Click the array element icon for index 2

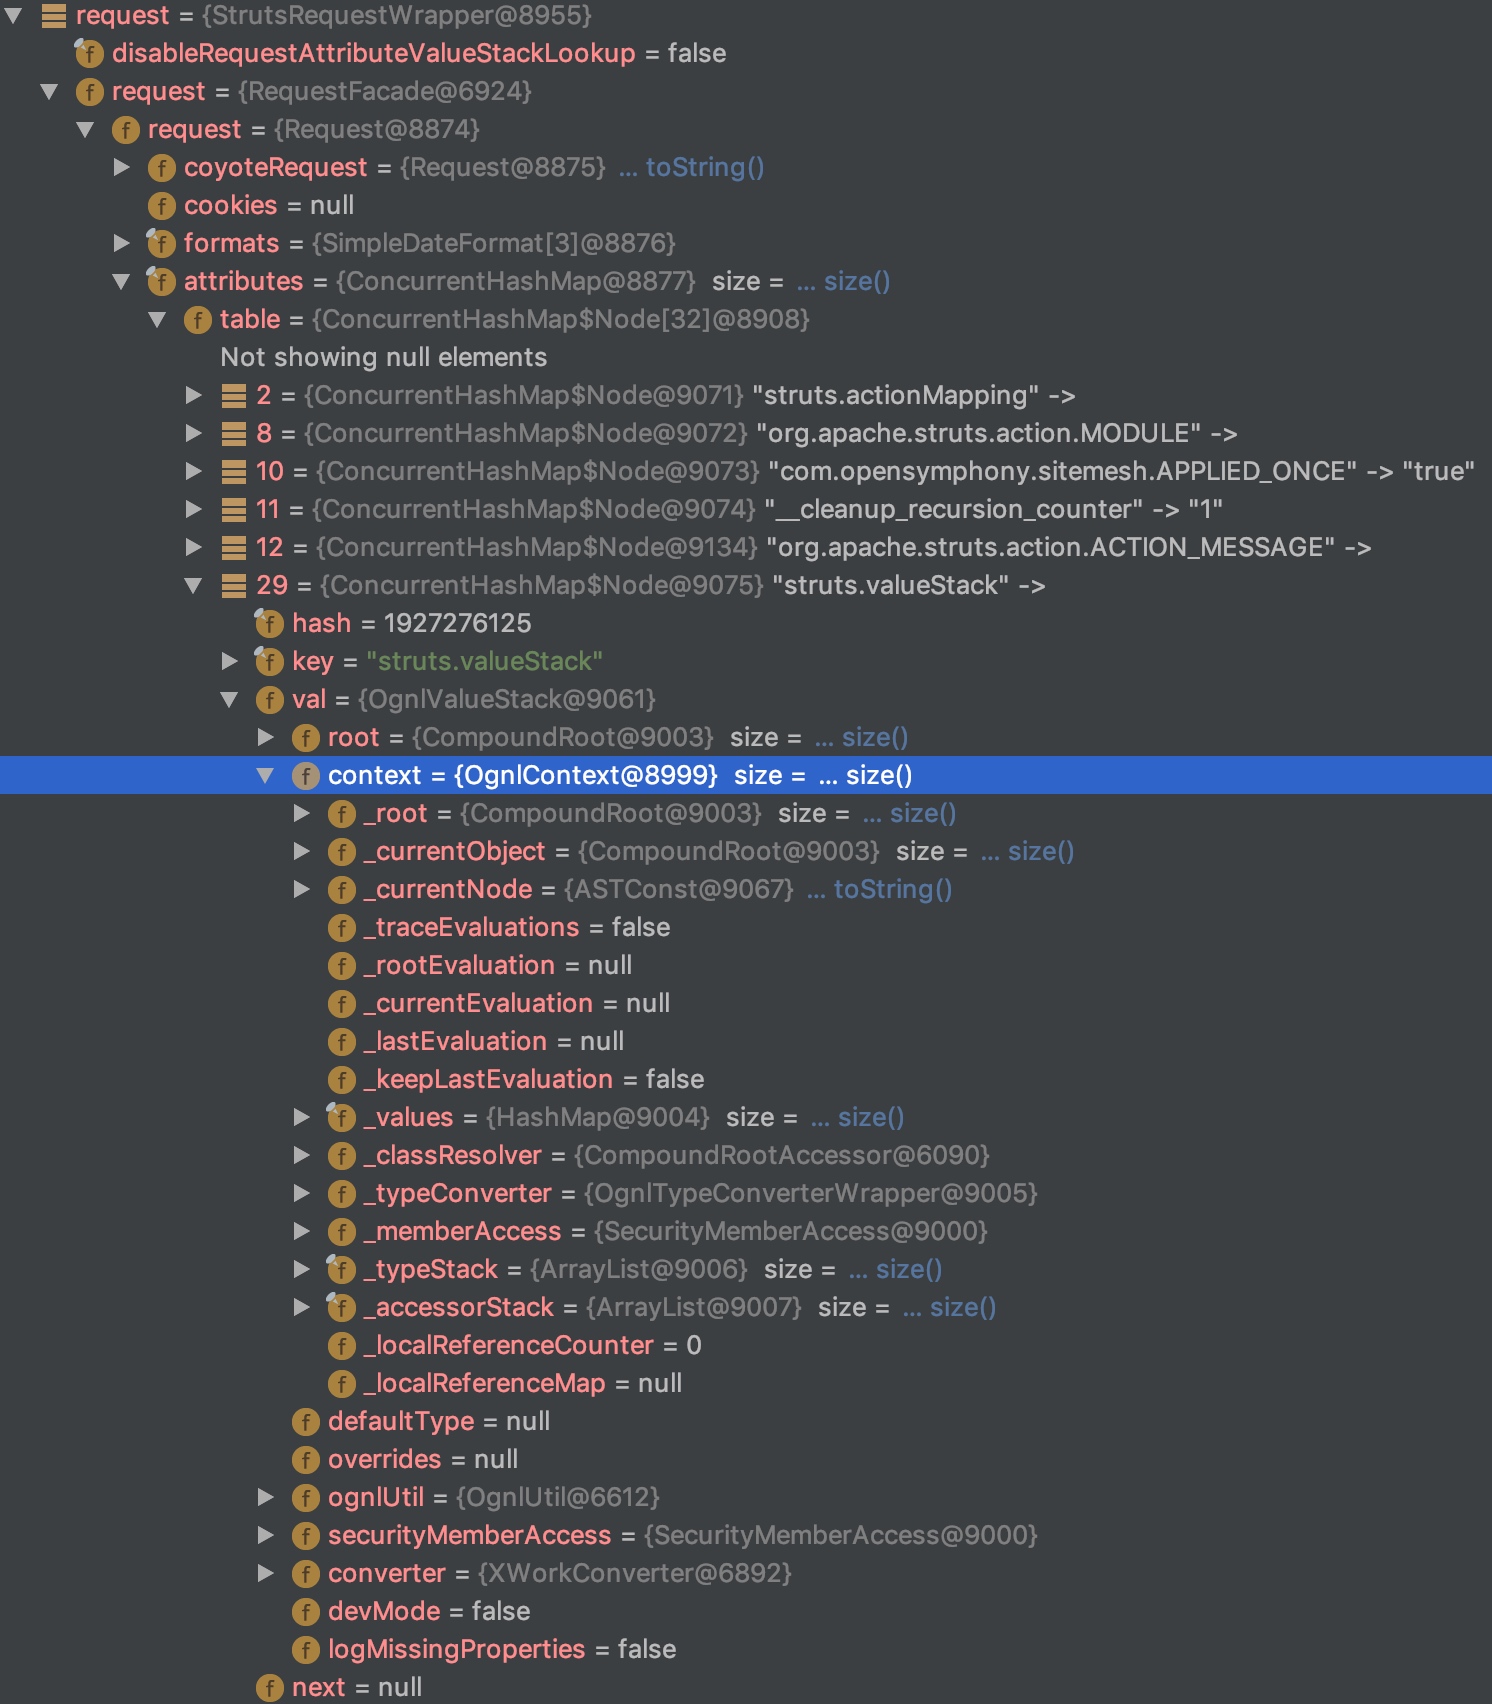pyautogui.click(x=233, y=396)
